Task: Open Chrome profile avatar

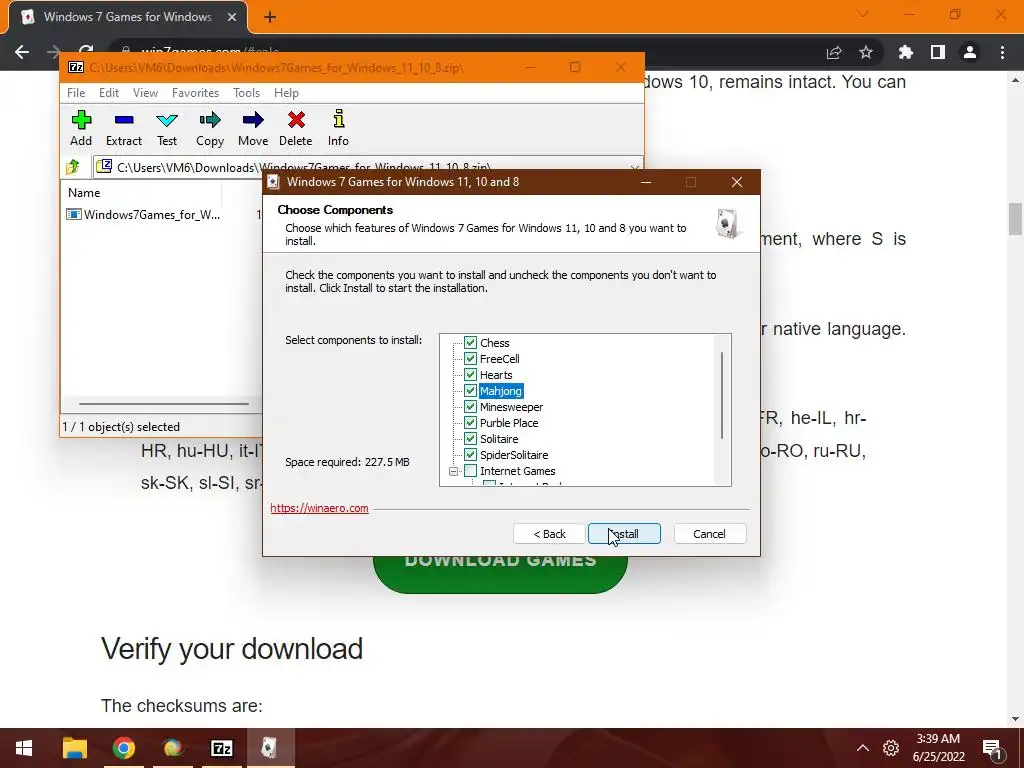Action: pyautogui.click(x=970, y=52)
